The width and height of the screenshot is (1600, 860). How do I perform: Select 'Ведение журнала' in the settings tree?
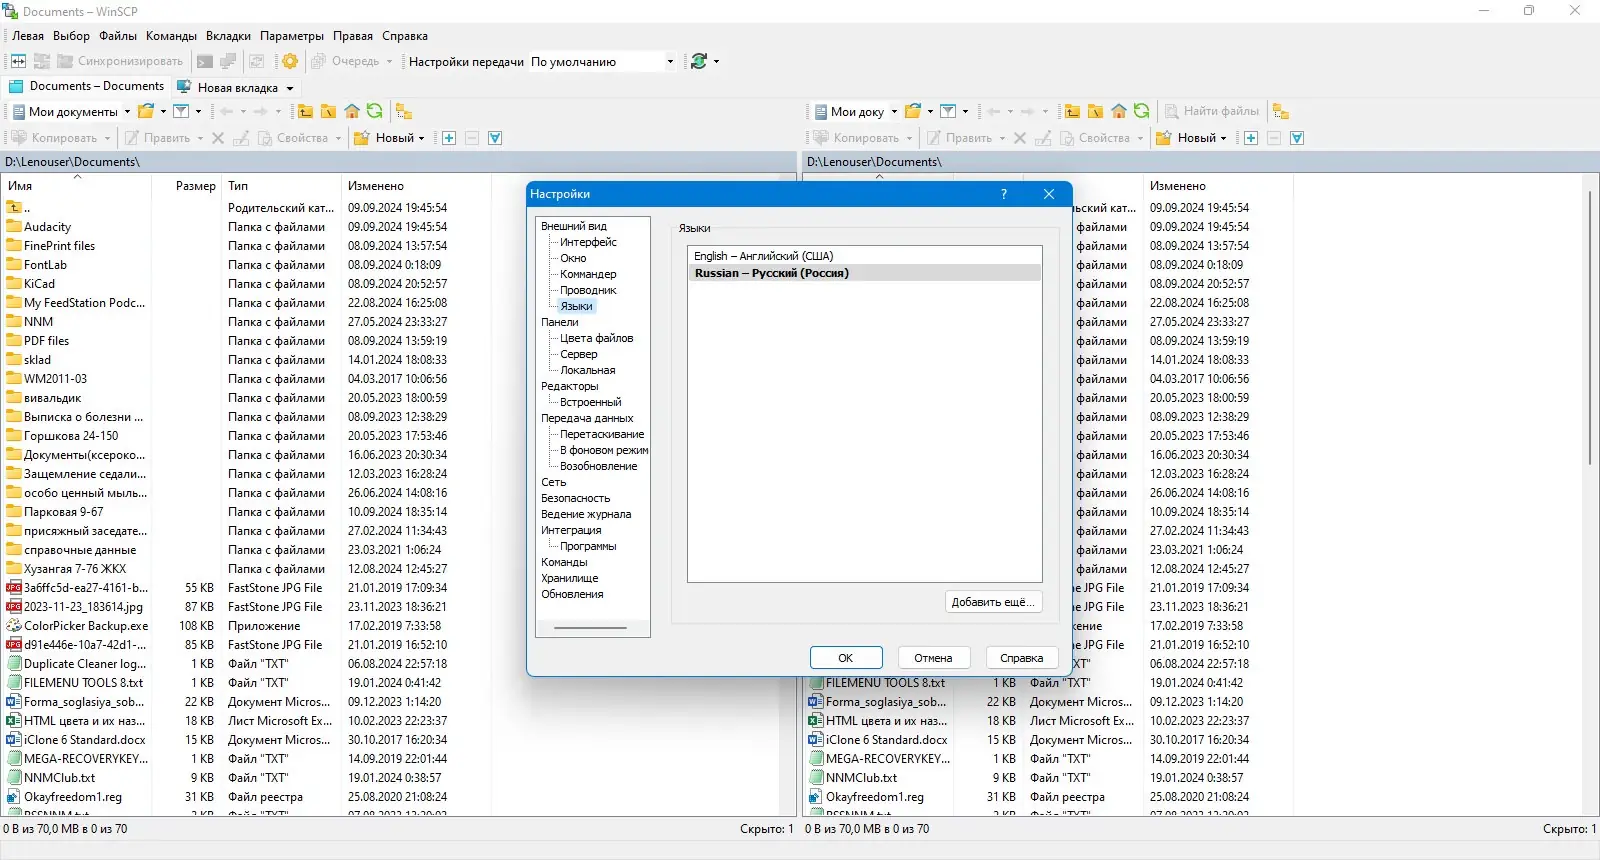[x=586, y=514]
